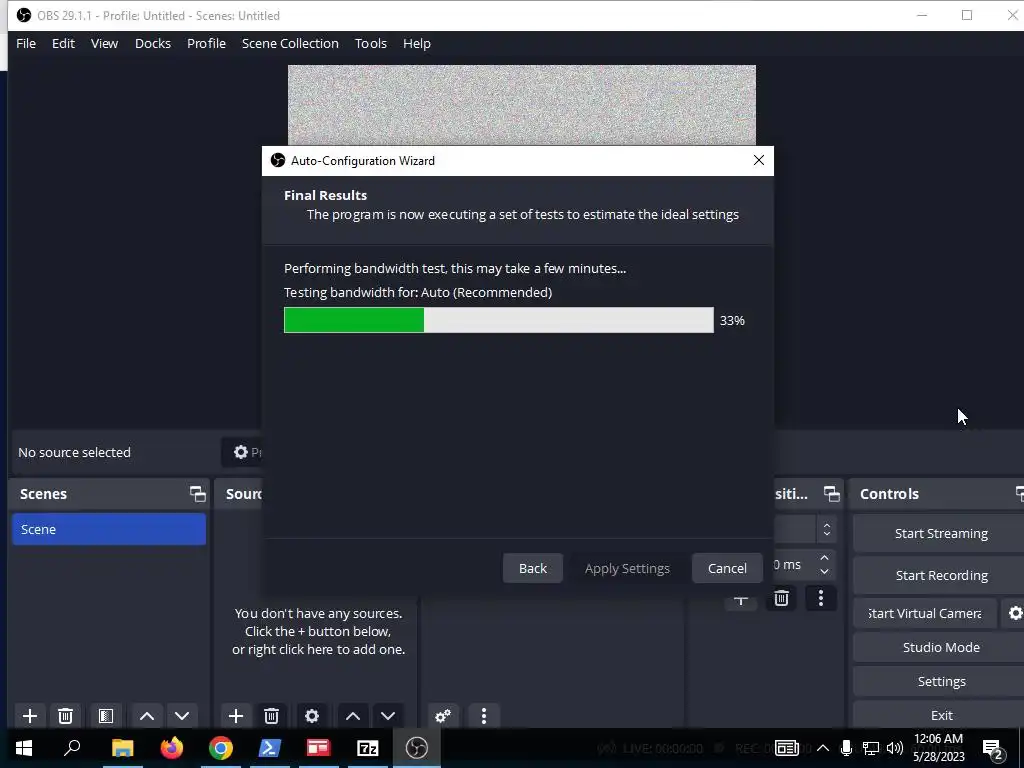The height and width of the screenshot is (768, 1024).
Task: Open virtual camera settings gear
Action: [1015, 613]
